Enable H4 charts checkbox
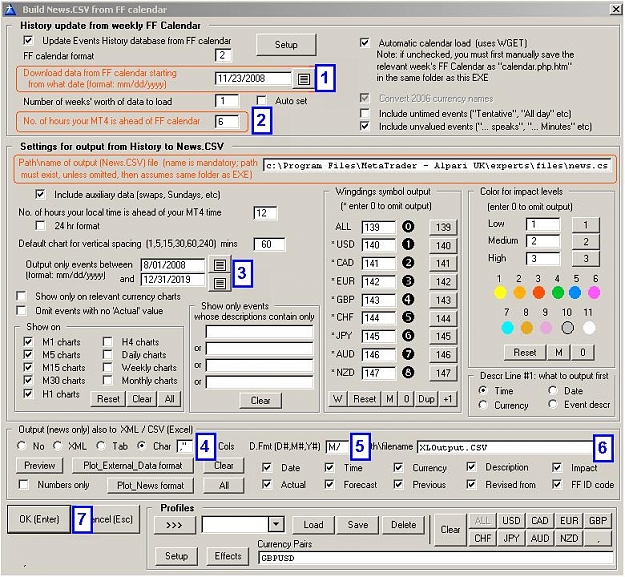This screenshot has width=625, height=577. pos(107,342)
